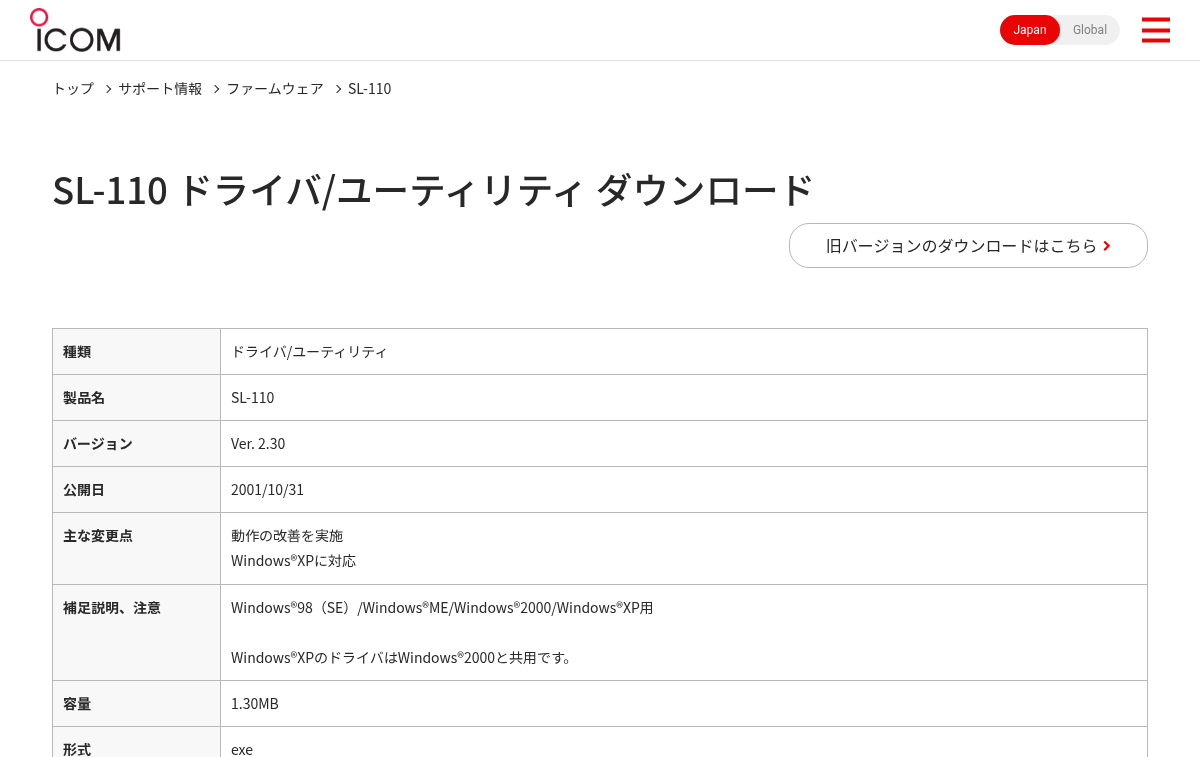Screen dimensions: 1200x757
Task: Open サポート情報 breadcrumb link
Action: pos(160,88)
